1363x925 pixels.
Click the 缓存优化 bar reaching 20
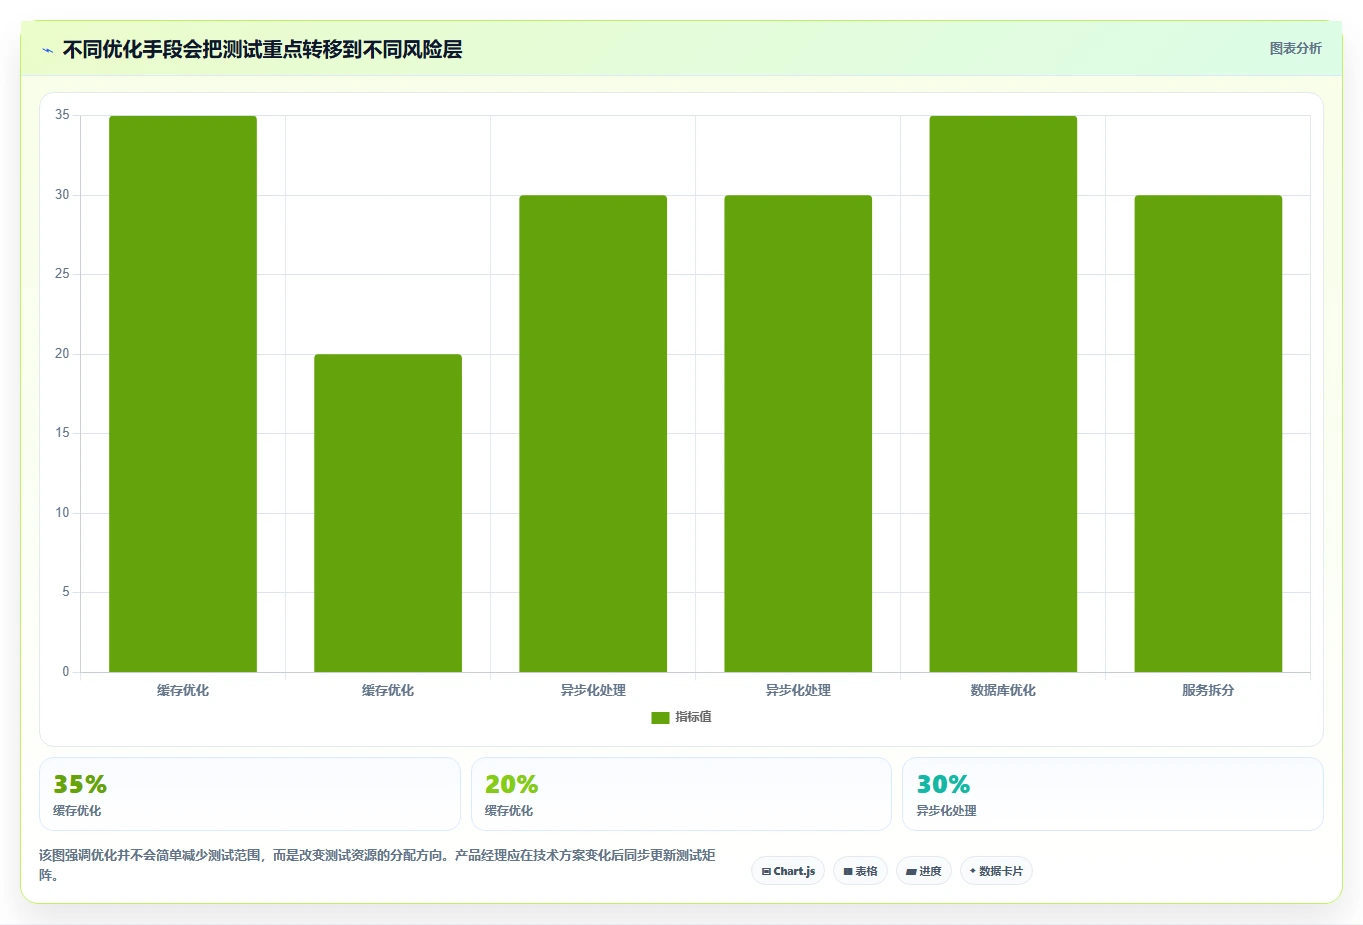pyautogui.click(x=388, y=513)
